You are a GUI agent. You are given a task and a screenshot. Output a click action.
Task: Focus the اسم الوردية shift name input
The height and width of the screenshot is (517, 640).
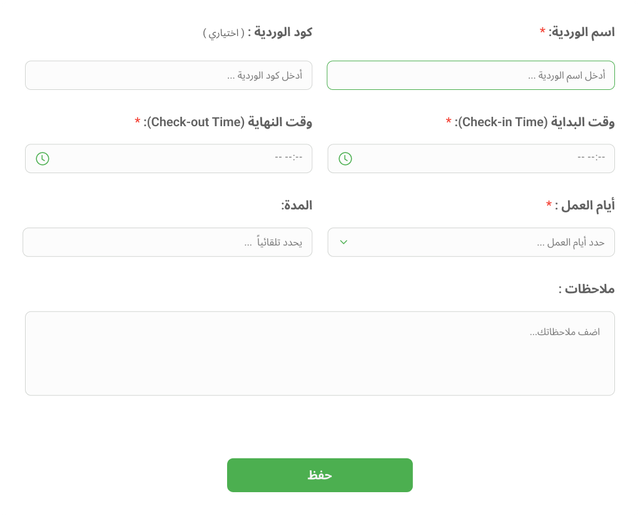[x=470, y=76]
